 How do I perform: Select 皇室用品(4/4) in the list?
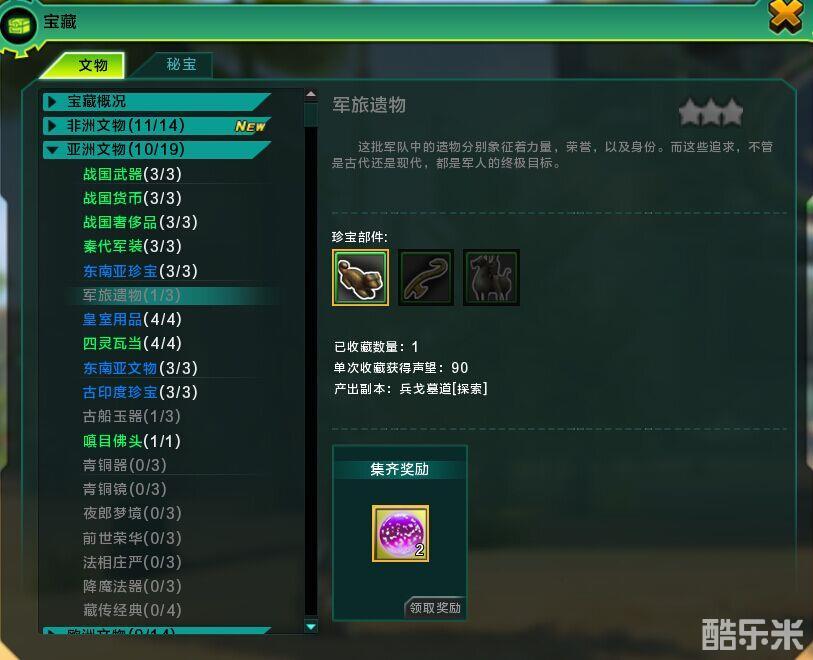pos(132,319)
